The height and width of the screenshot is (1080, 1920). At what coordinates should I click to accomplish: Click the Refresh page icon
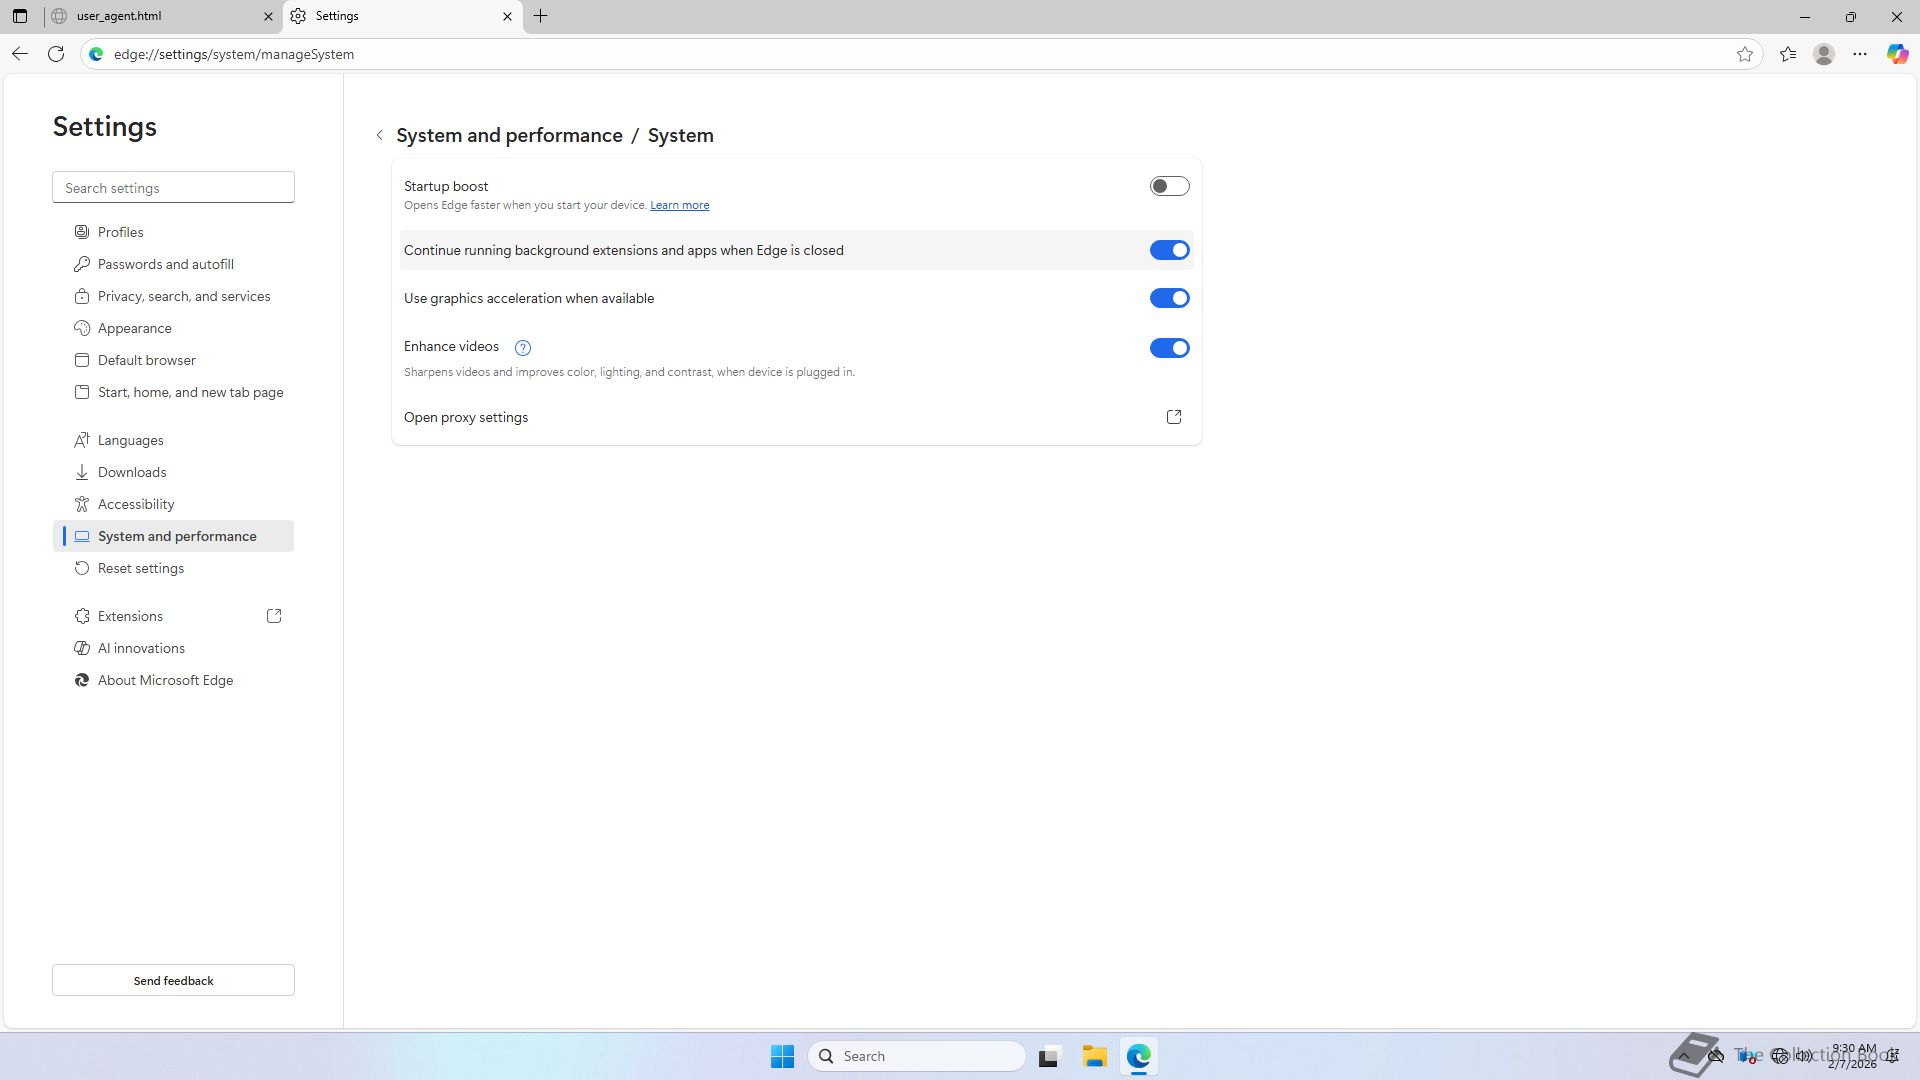56,54
